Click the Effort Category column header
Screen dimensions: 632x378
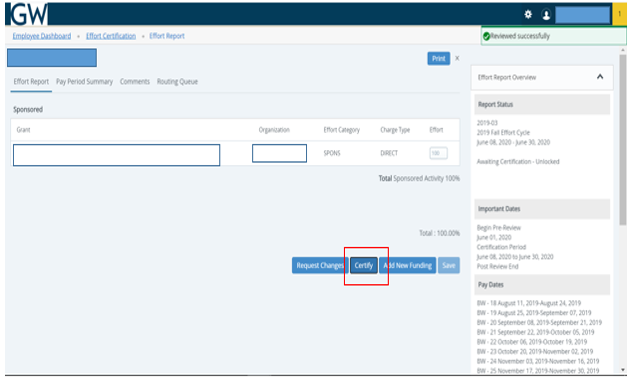click(x=341, y=130)
